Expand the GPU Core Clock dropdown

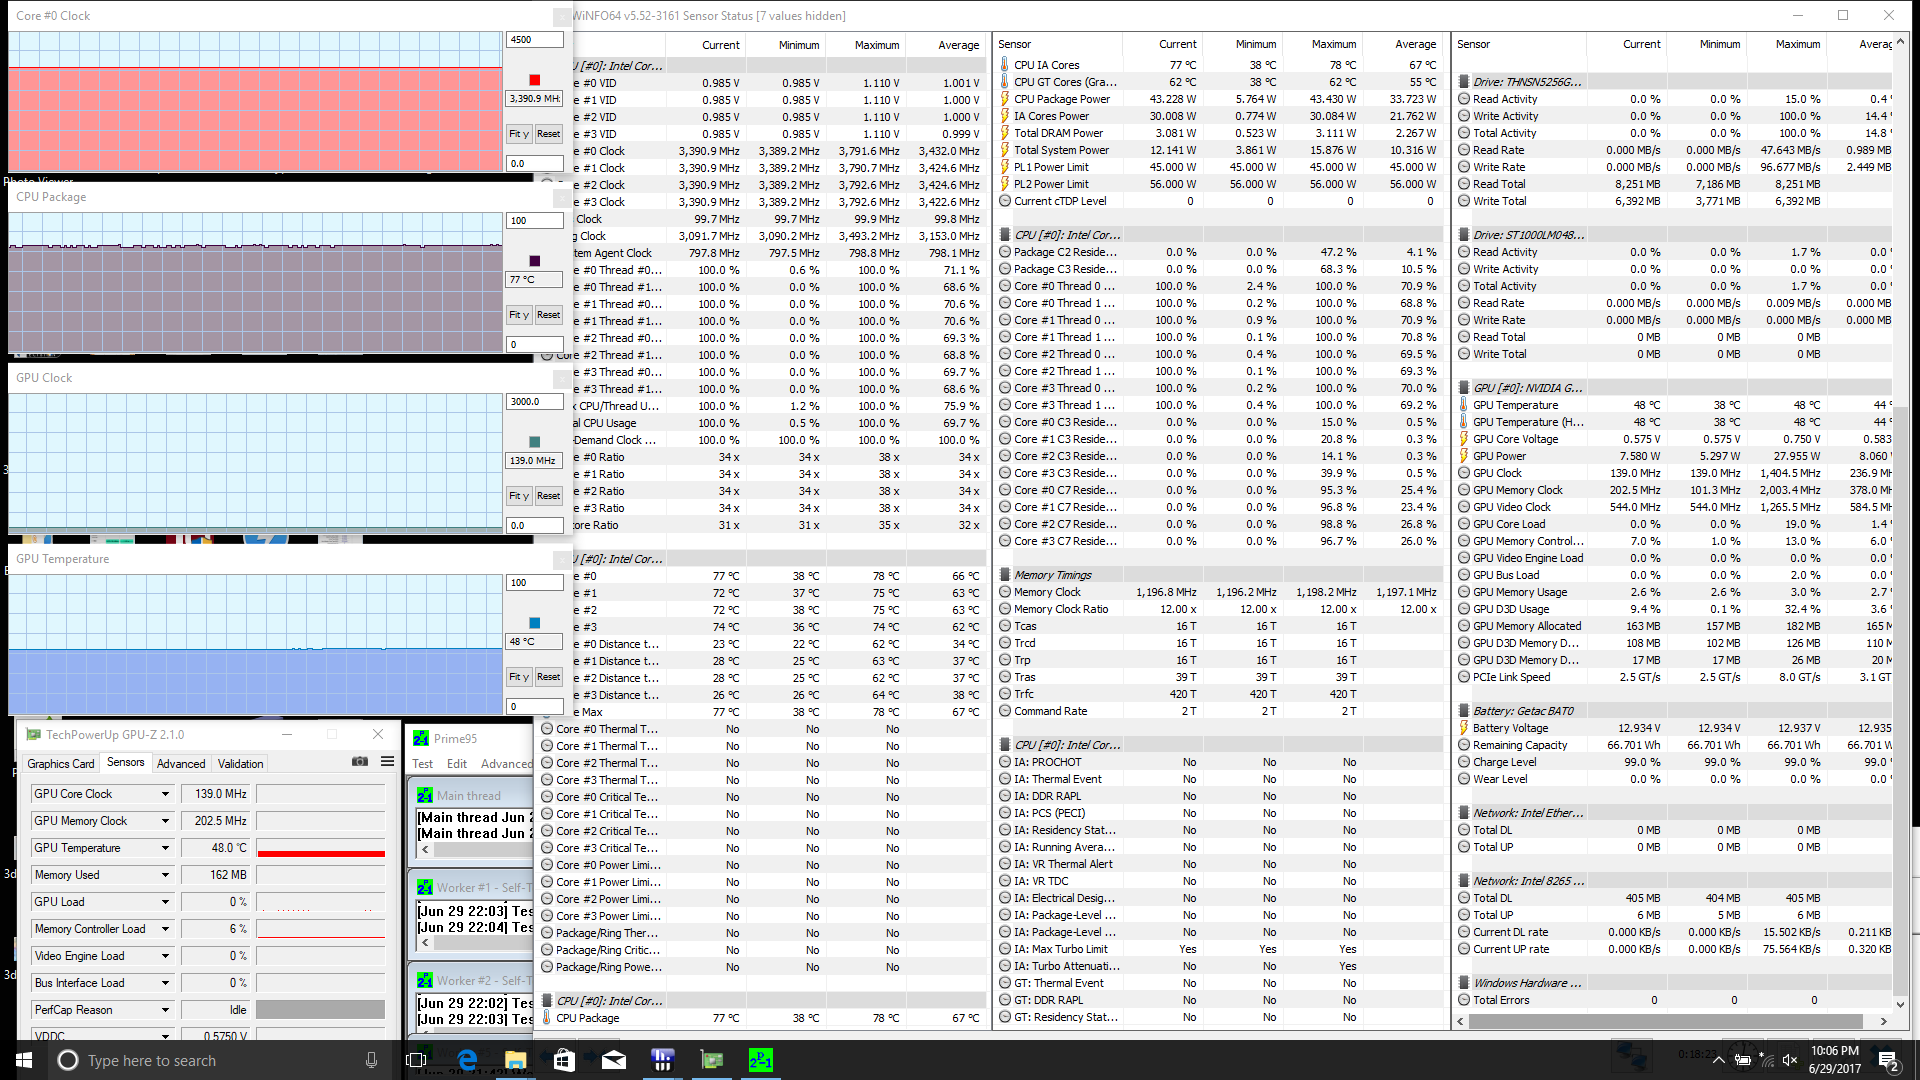pyautogui.click(x=165, y=794)
